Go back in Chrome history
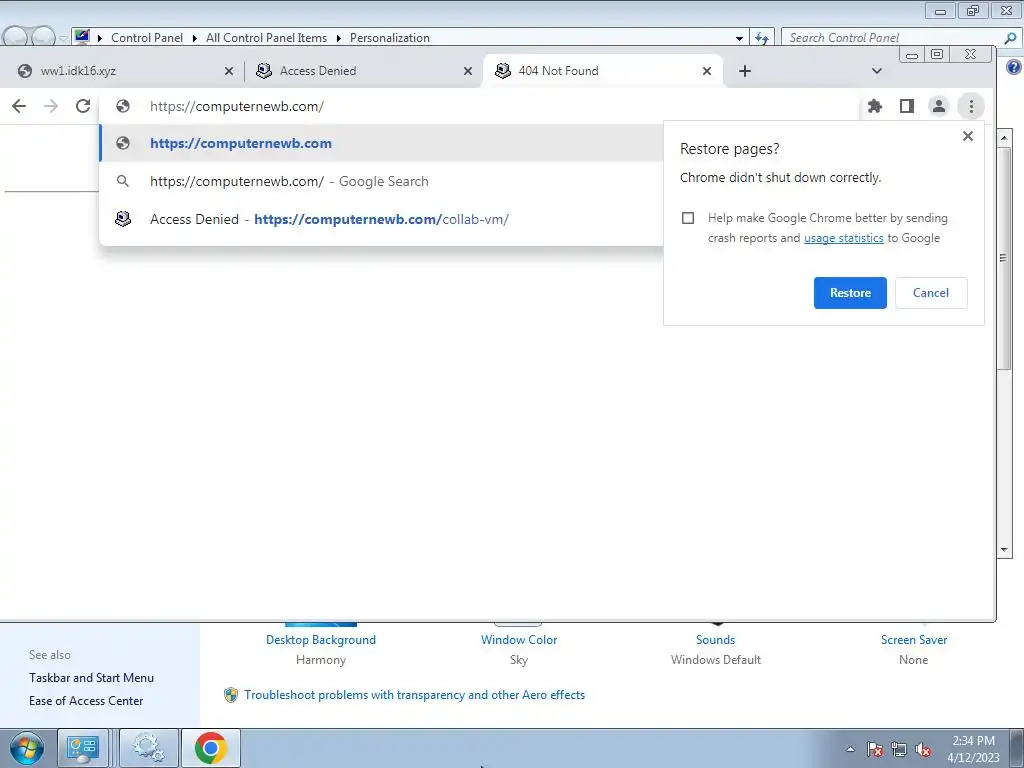 coord(19,106)
